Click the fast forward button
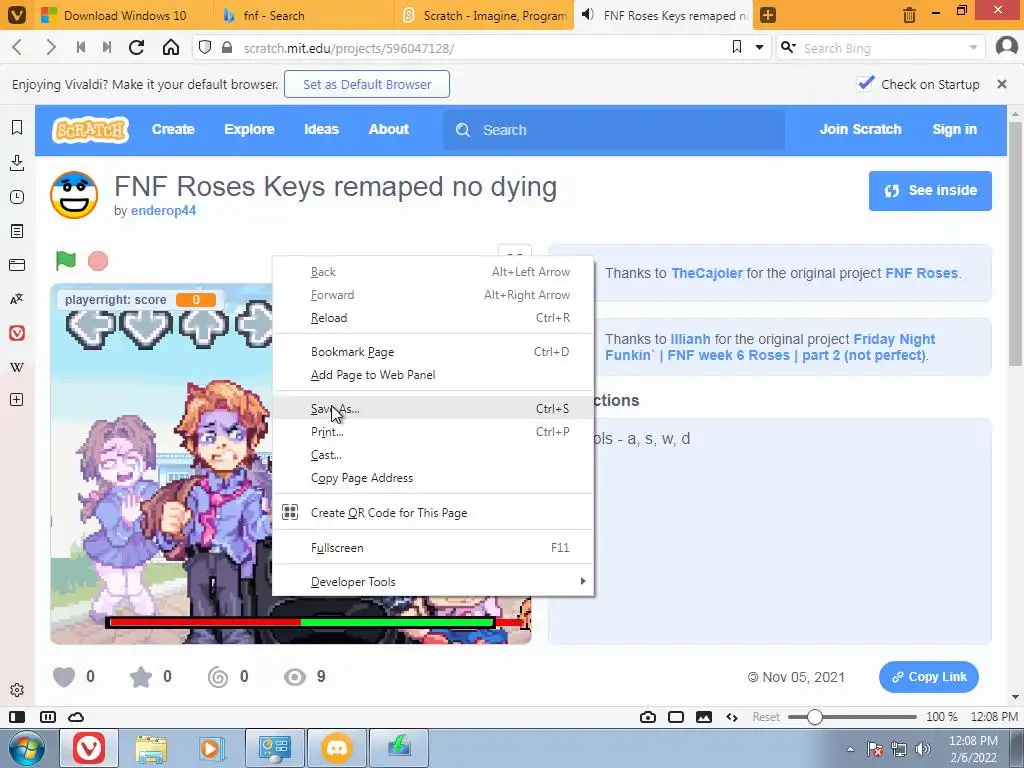 coord(107,47)
